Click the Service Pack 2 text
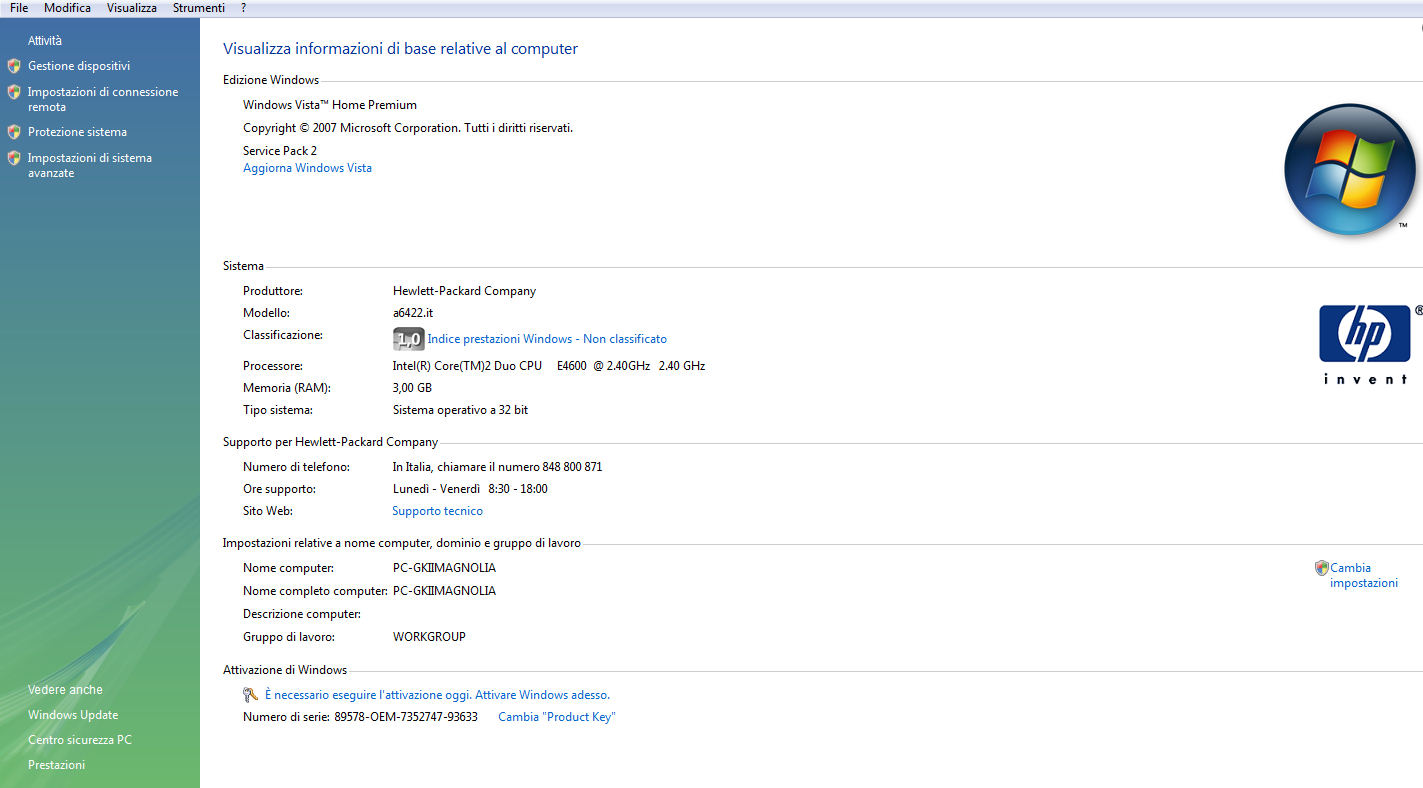This screenshot has height=788, width=1423. pos(280,151)
